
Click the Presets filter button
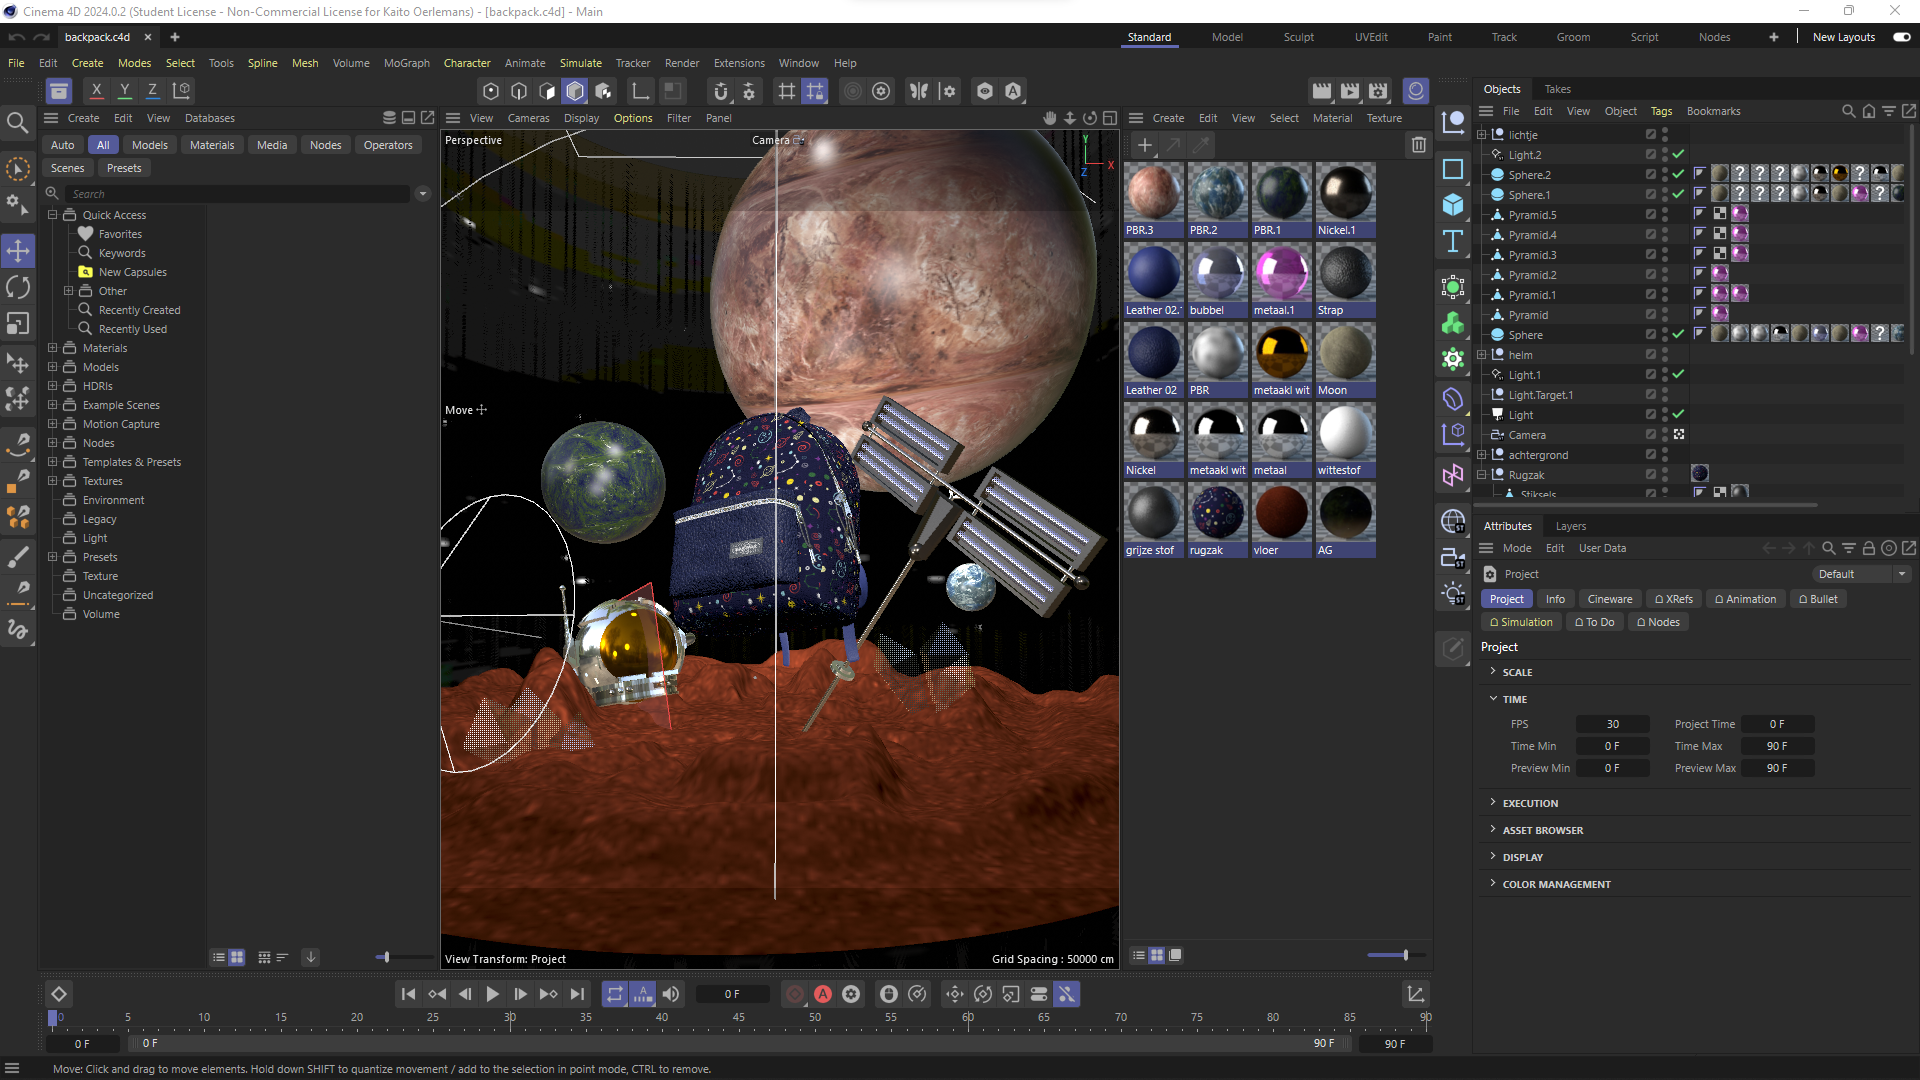[x=124, y=168]
